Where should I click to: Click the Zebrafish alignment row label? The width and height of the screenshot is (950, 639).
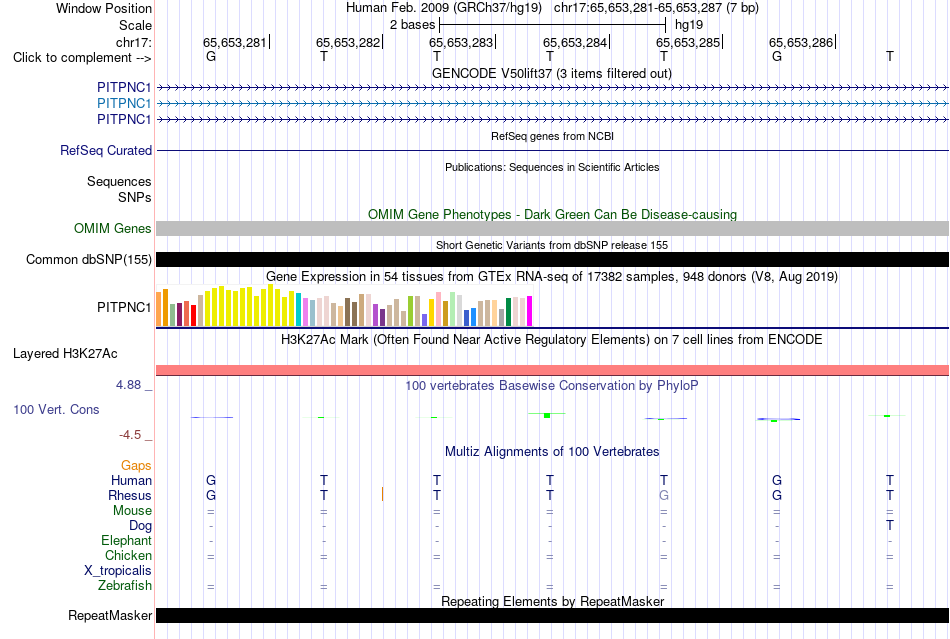coord(125,586)
